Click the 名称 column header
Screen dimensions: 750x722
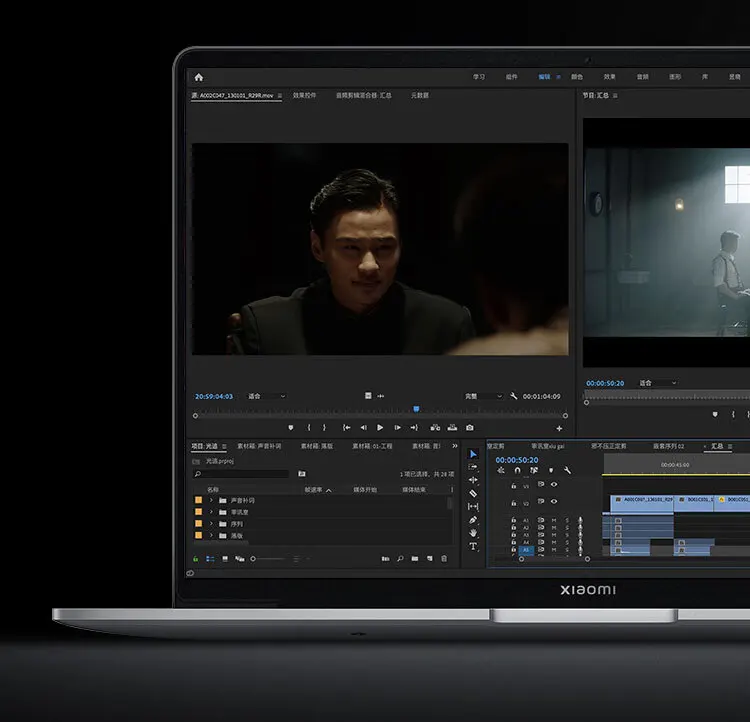point(213,490)
